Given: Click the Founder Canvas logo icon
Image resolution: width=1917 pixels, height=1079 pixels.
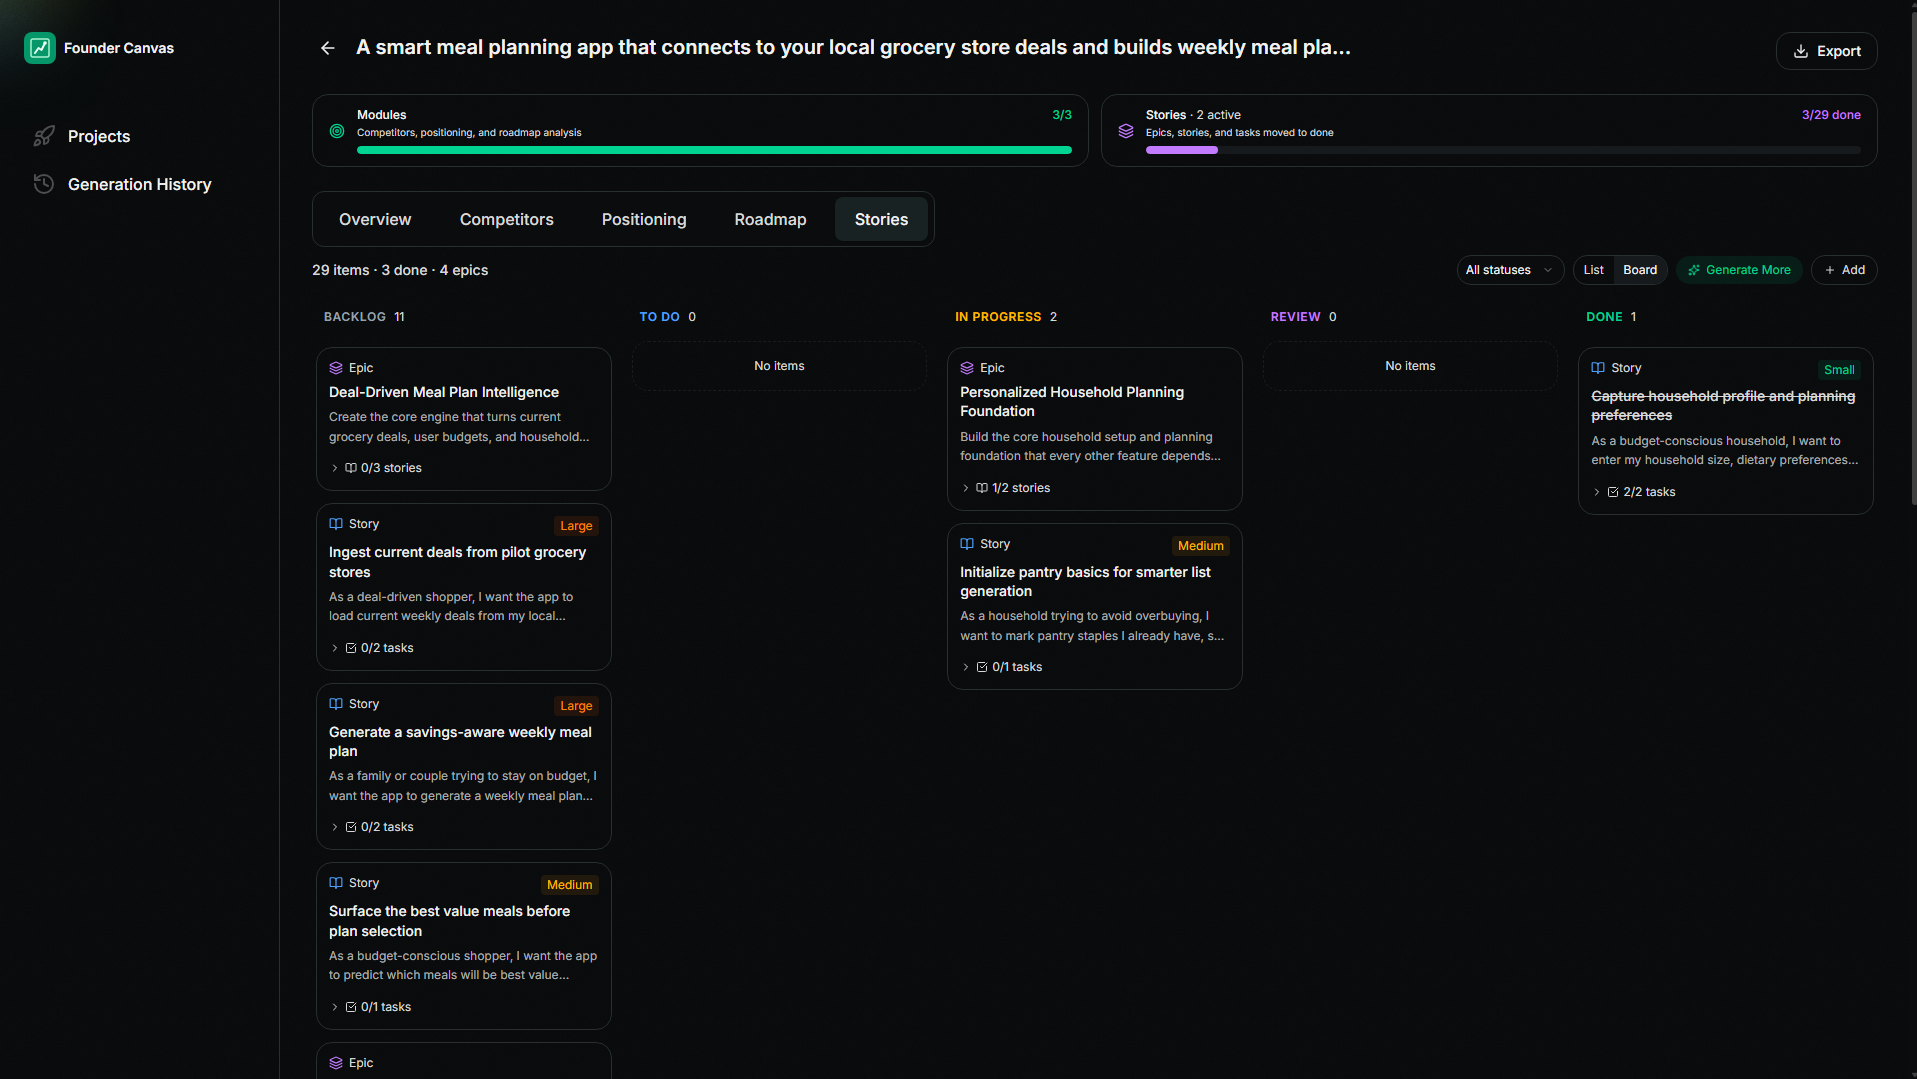Looking at the screenshot, I should (40, 47).
